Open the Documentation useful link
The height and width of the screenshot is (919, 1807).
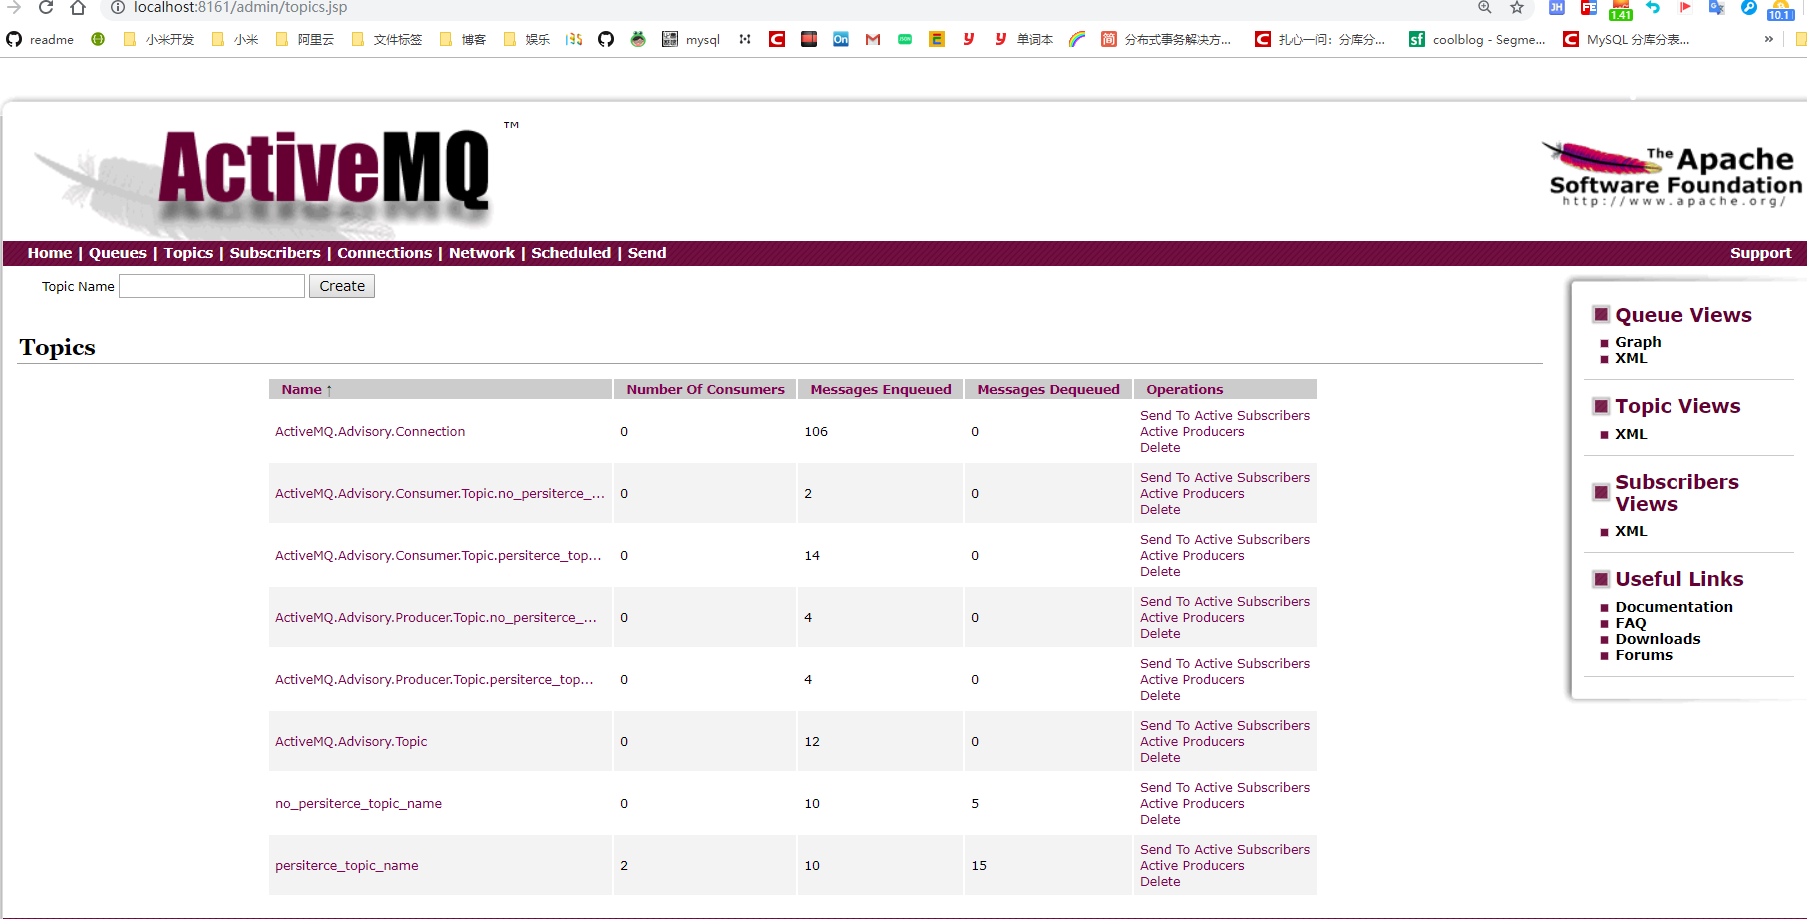(1674, 607)
